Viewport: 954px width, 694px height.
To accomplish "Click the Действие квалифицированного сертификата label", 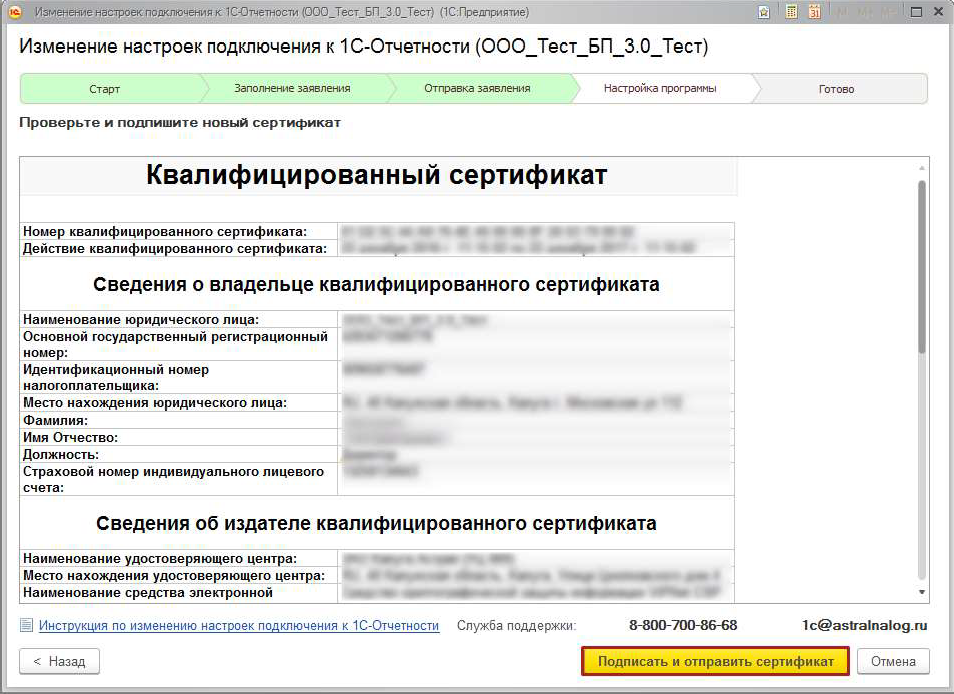I will tap(175, 248).
